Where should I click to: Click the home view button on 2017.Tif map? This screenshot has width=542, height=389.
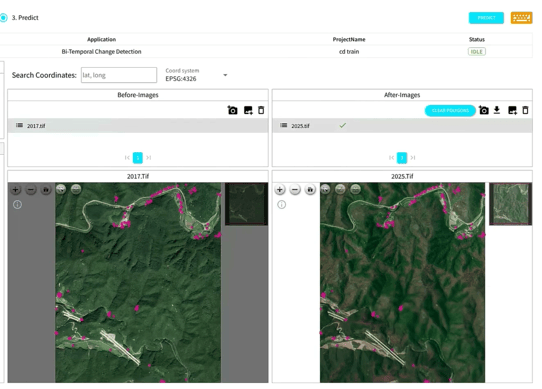point(46,189)
